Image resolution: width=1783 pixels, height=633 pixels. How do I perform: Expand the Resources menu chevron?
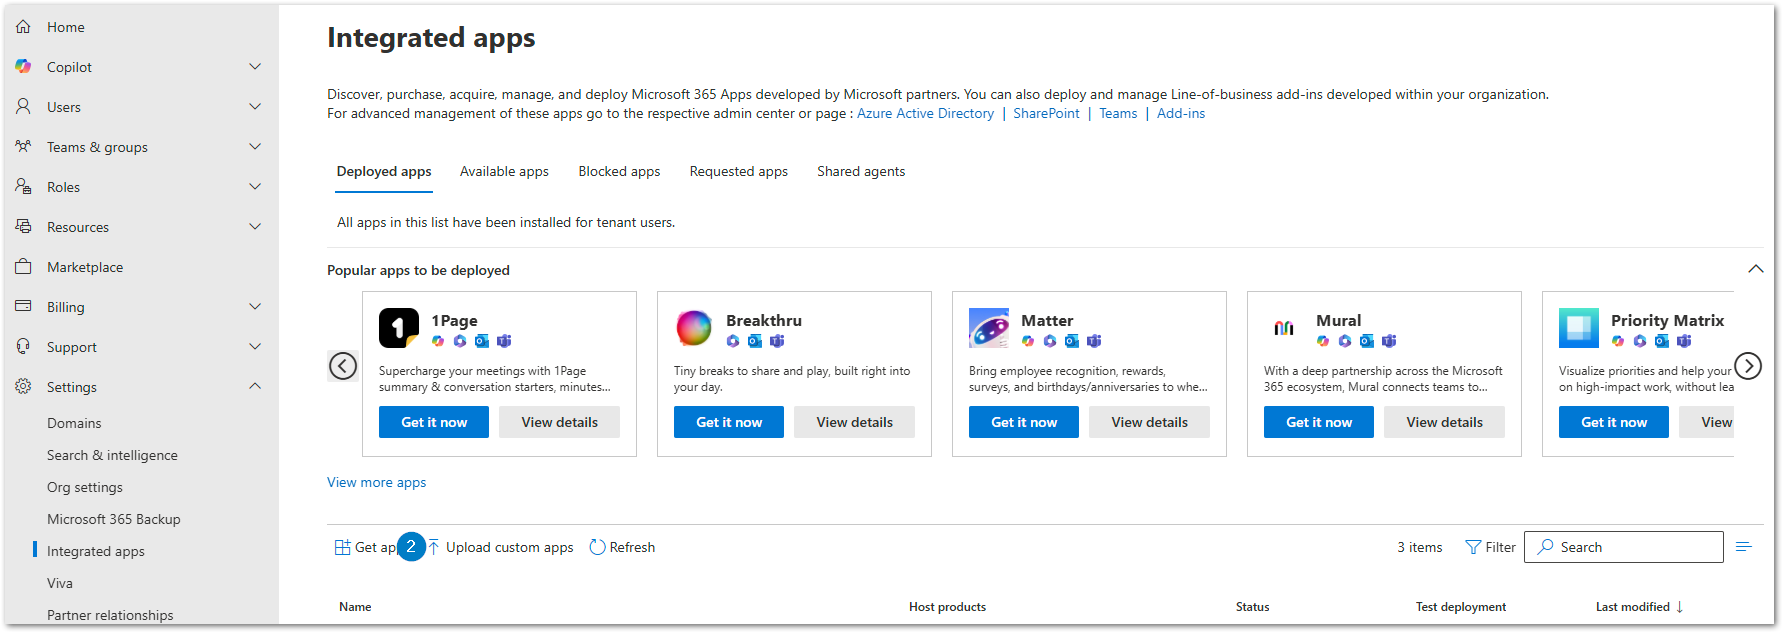(x=255, y=227)
